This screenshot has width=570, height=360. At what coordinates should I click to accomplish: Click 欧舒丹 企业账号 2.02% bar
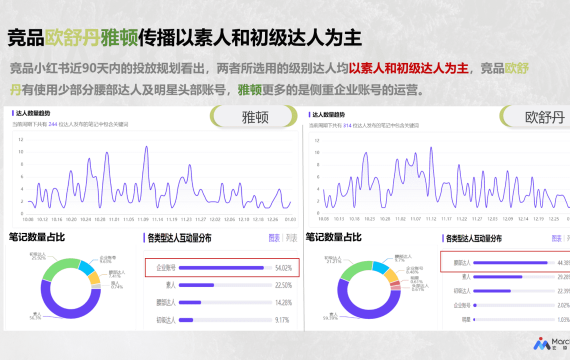coord(513,305)
